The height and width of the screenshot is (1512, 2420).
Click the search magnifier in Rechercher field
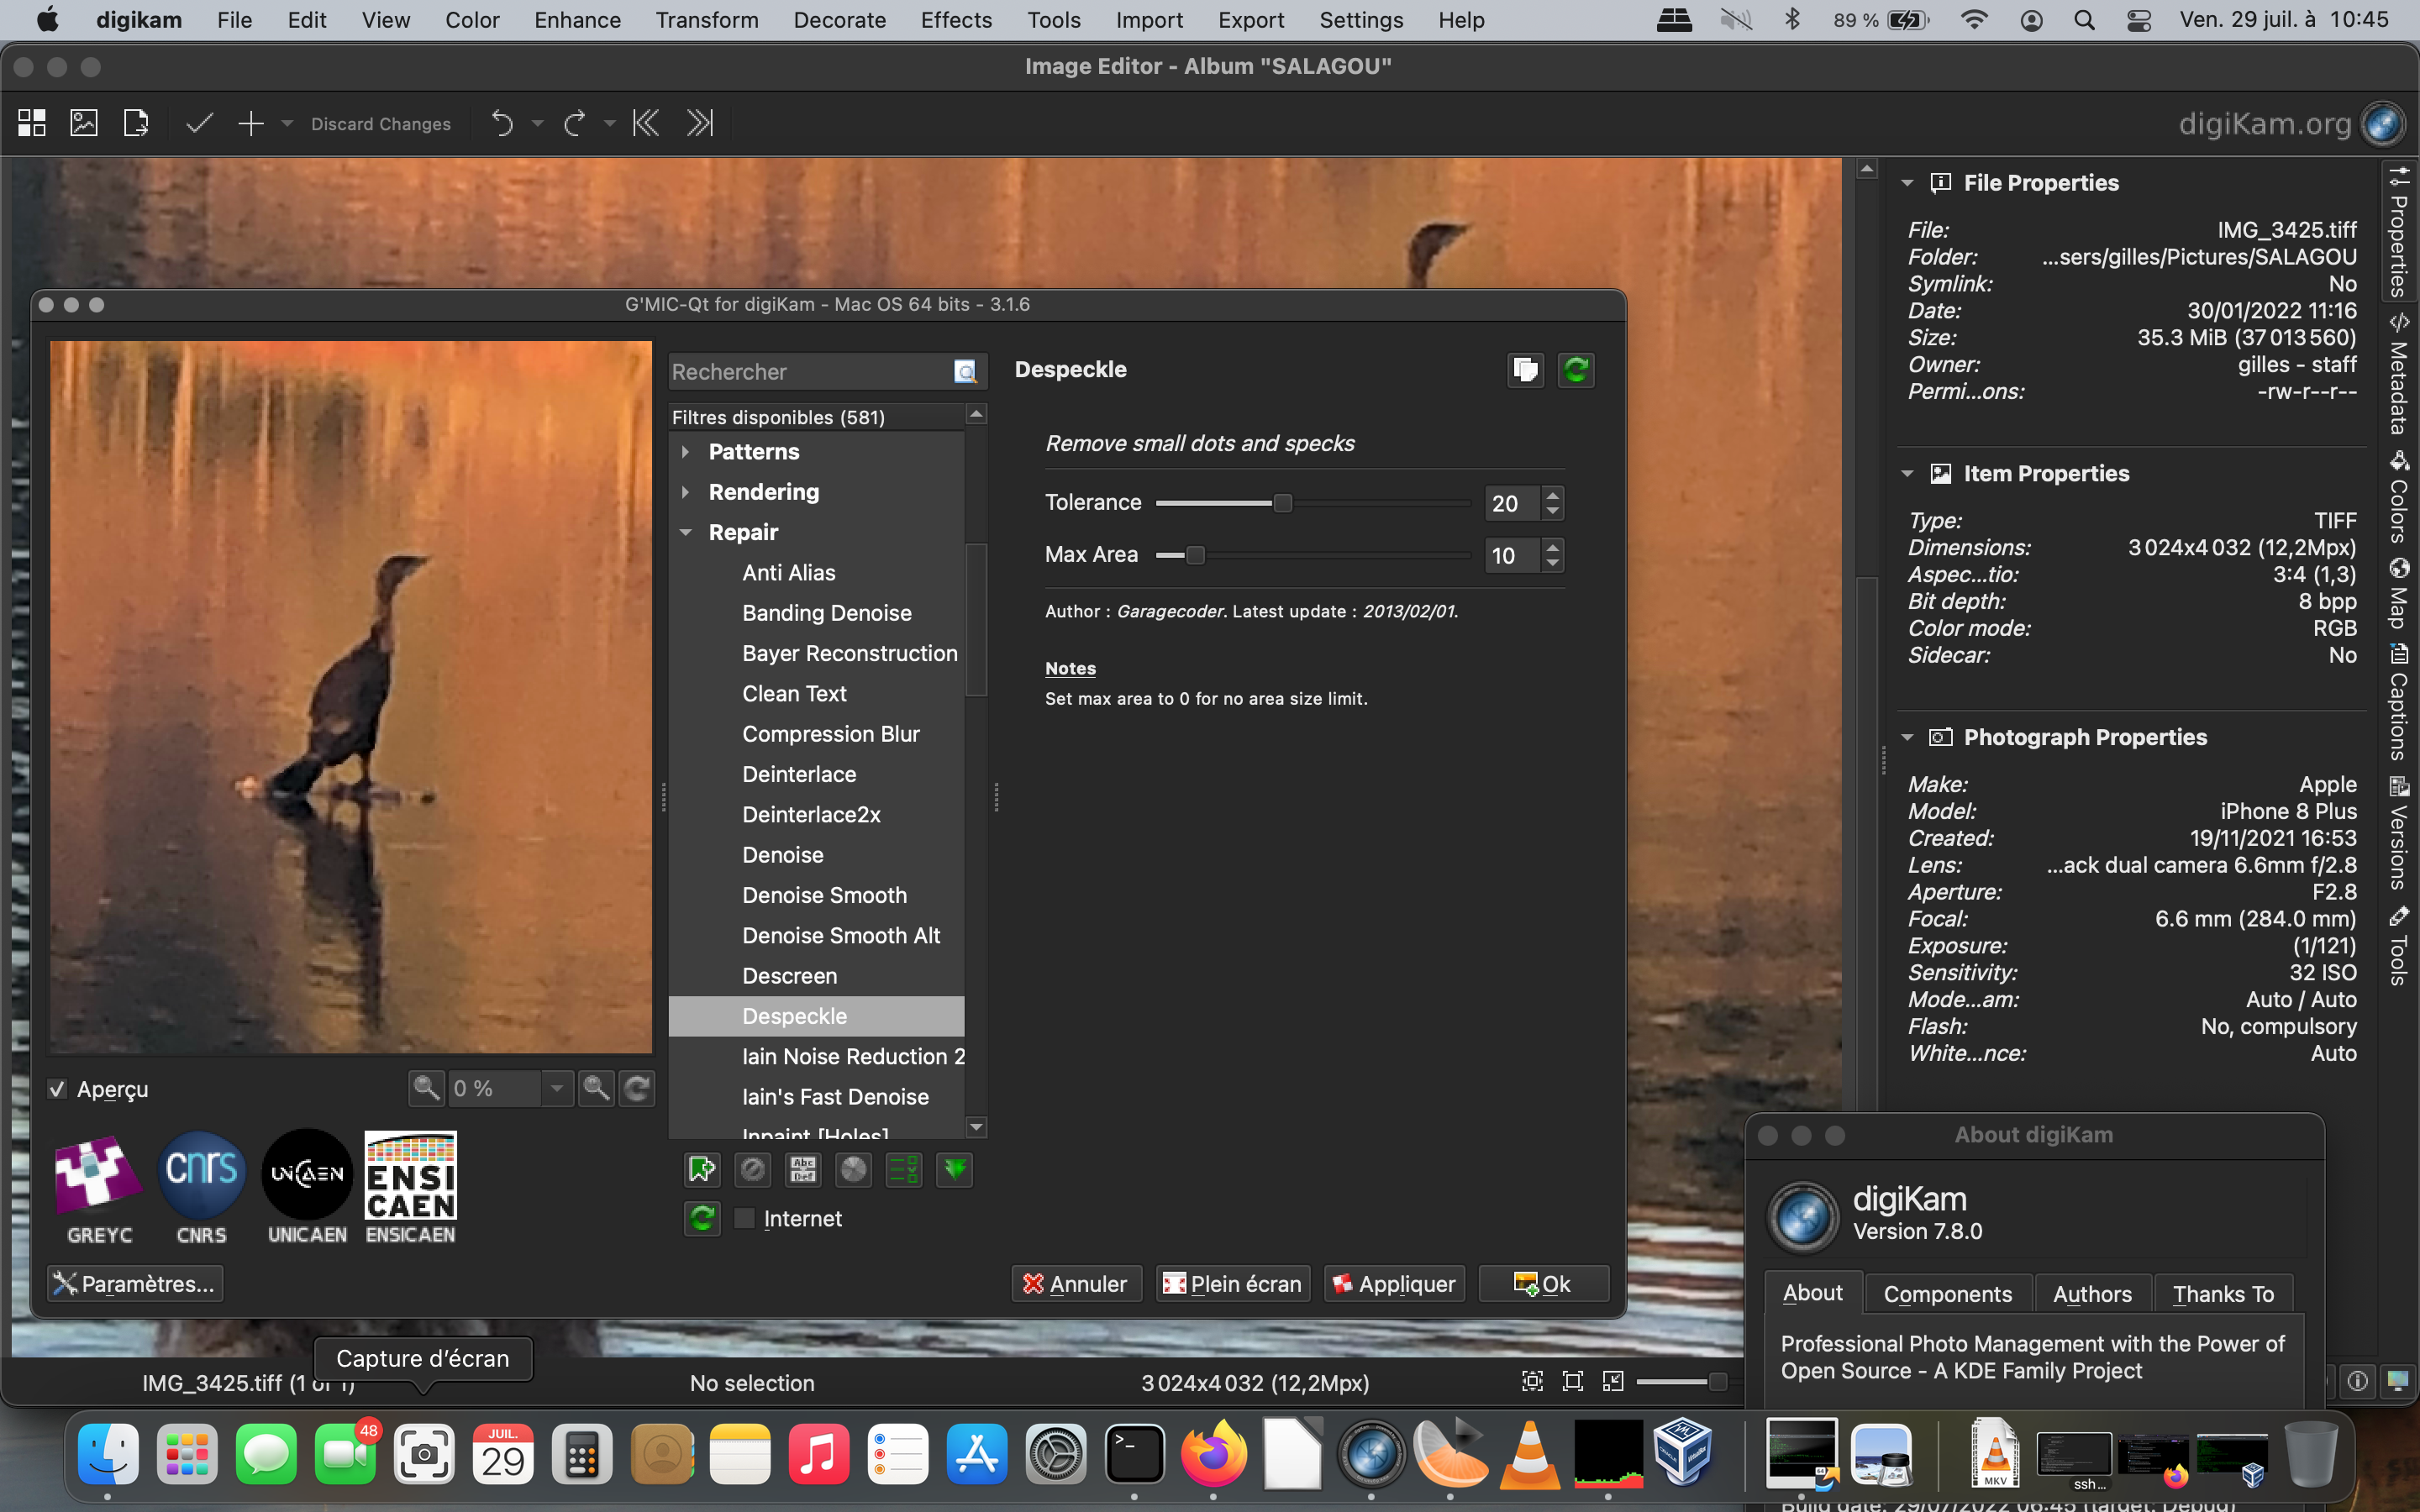[965, 372]
